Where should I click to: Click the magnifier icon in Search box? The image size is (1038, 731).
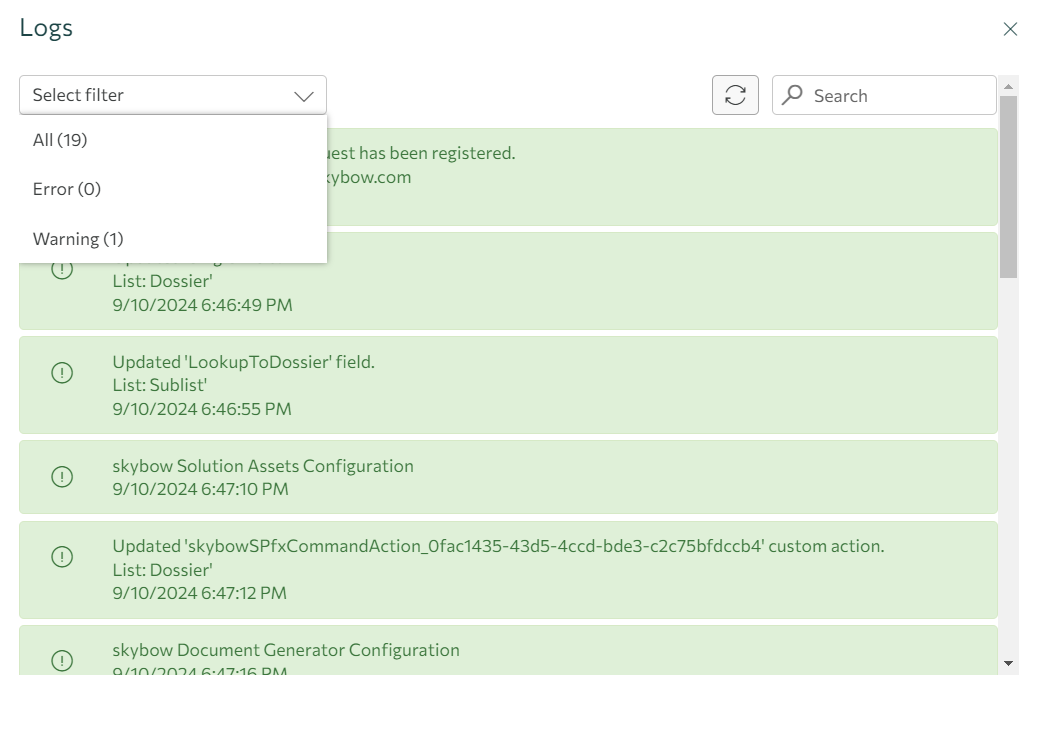click(793, 95)
